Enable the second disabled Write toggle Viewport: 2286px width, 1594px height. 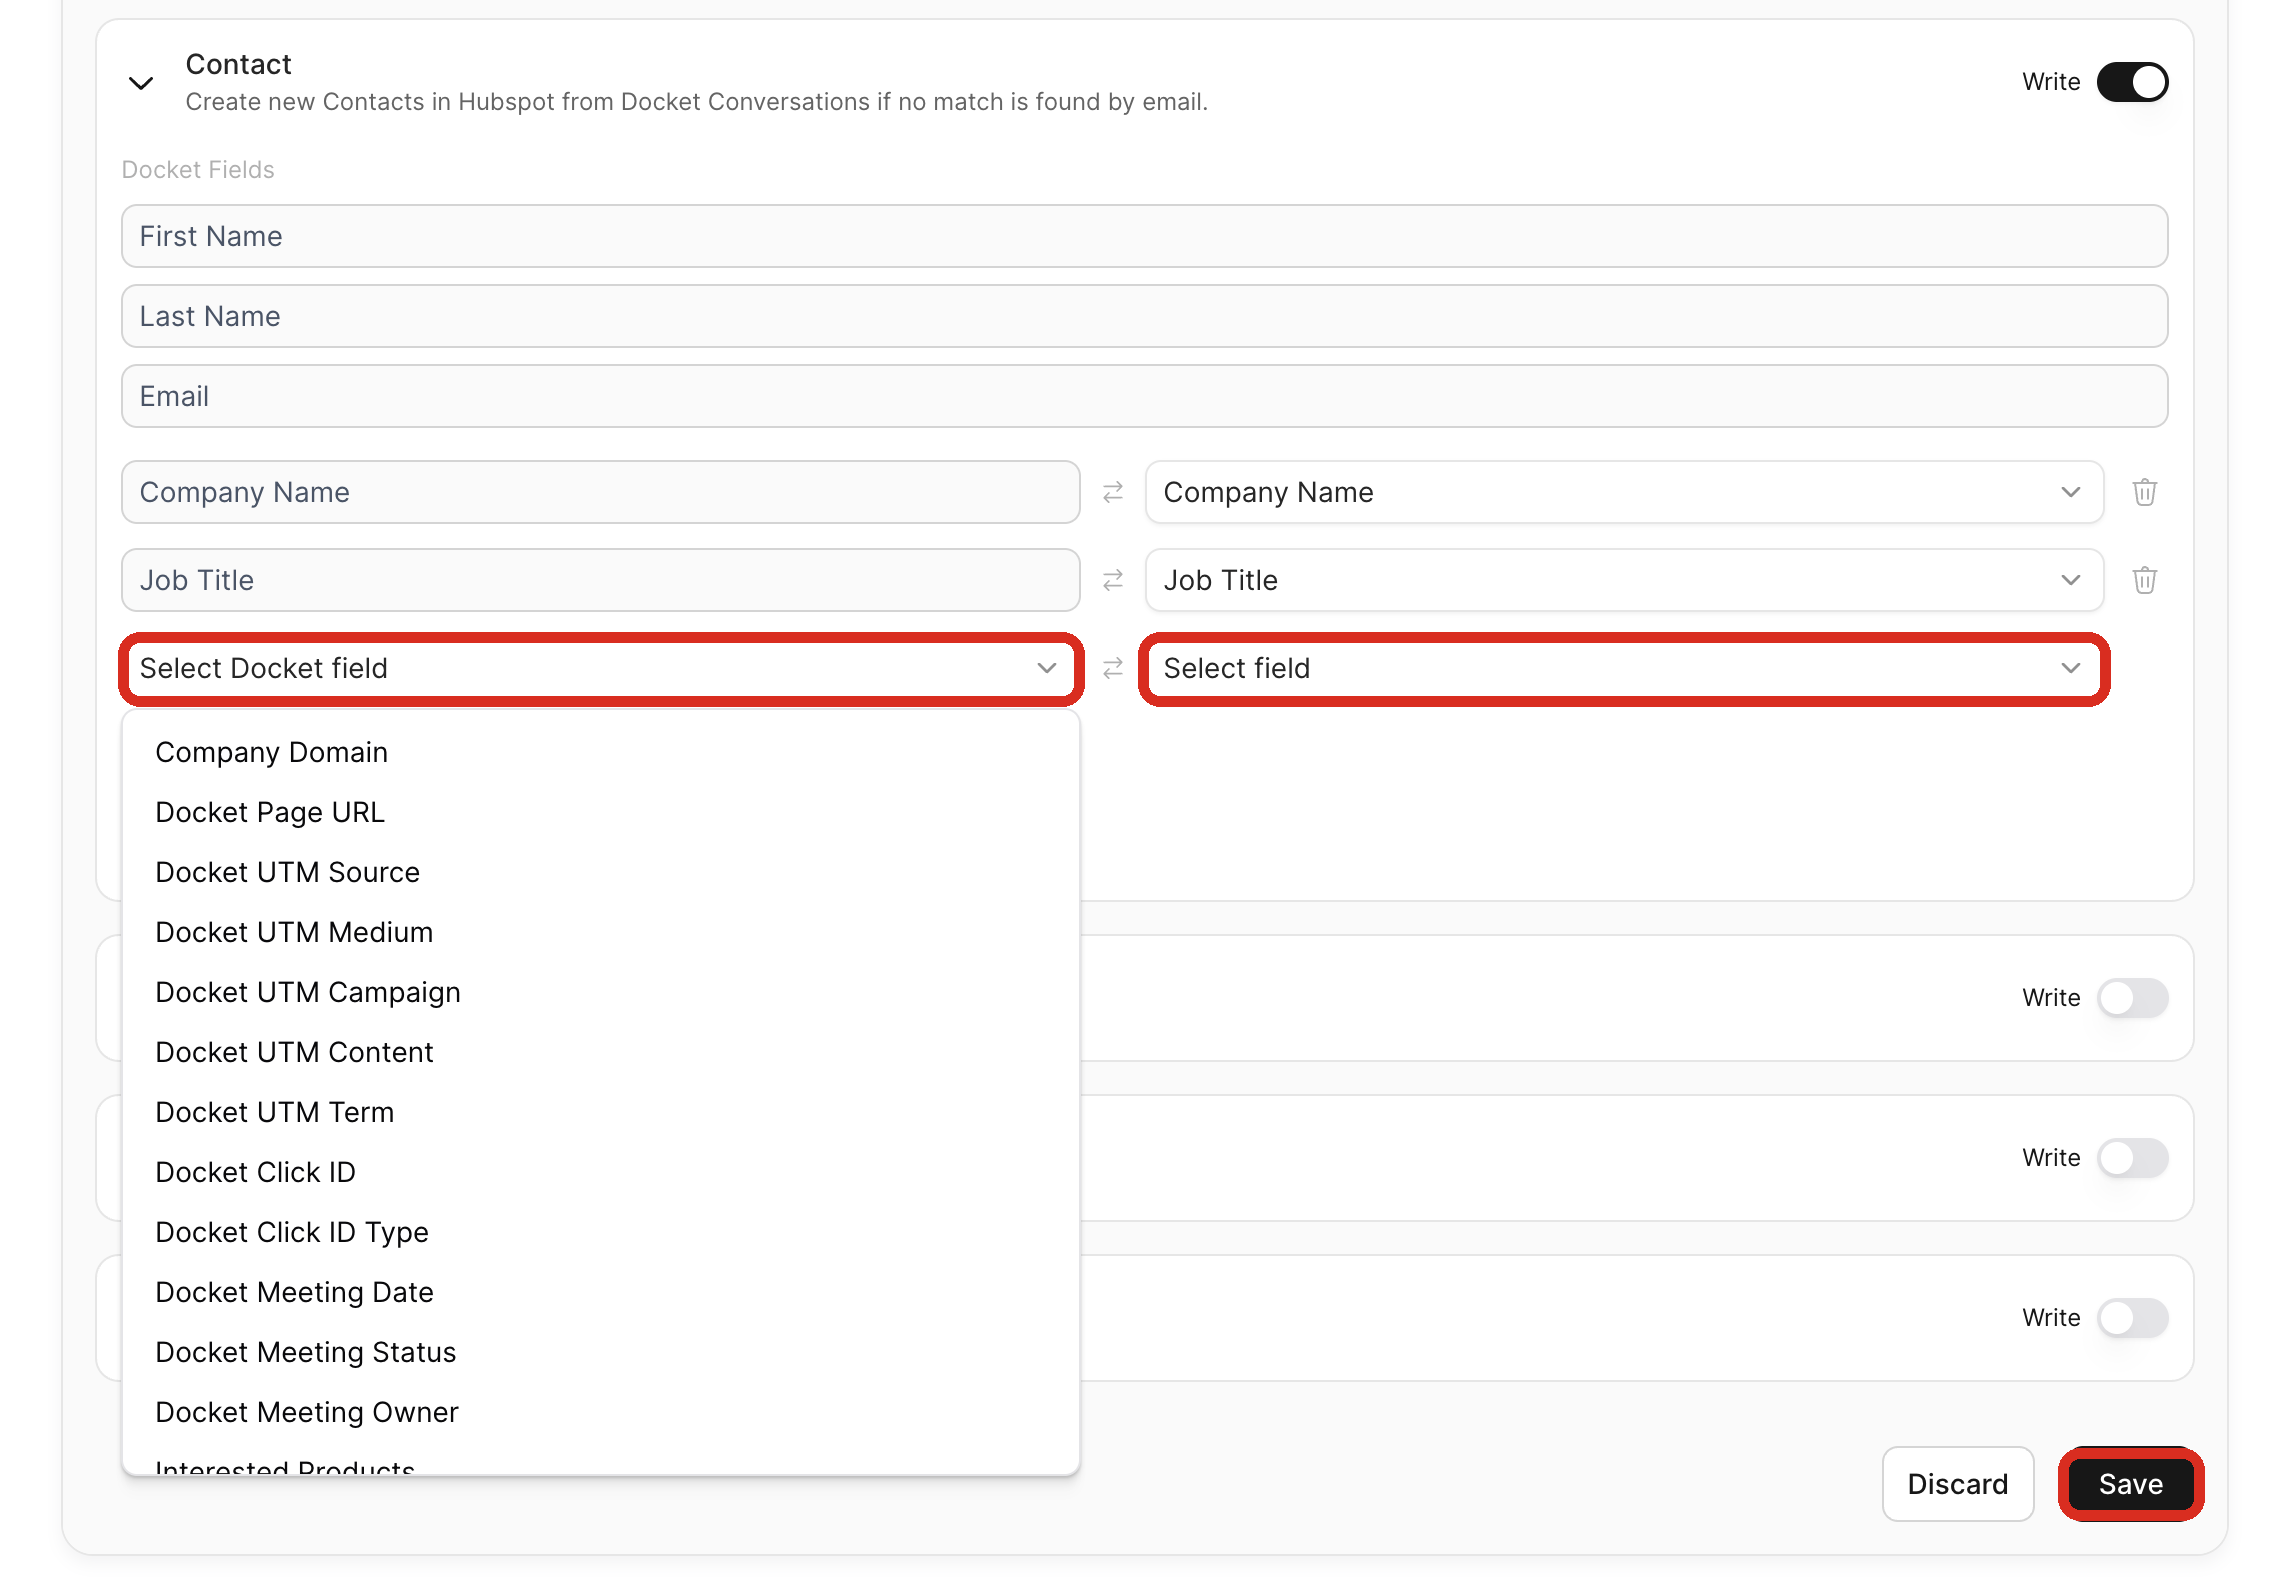[x=2132, y=1158]
